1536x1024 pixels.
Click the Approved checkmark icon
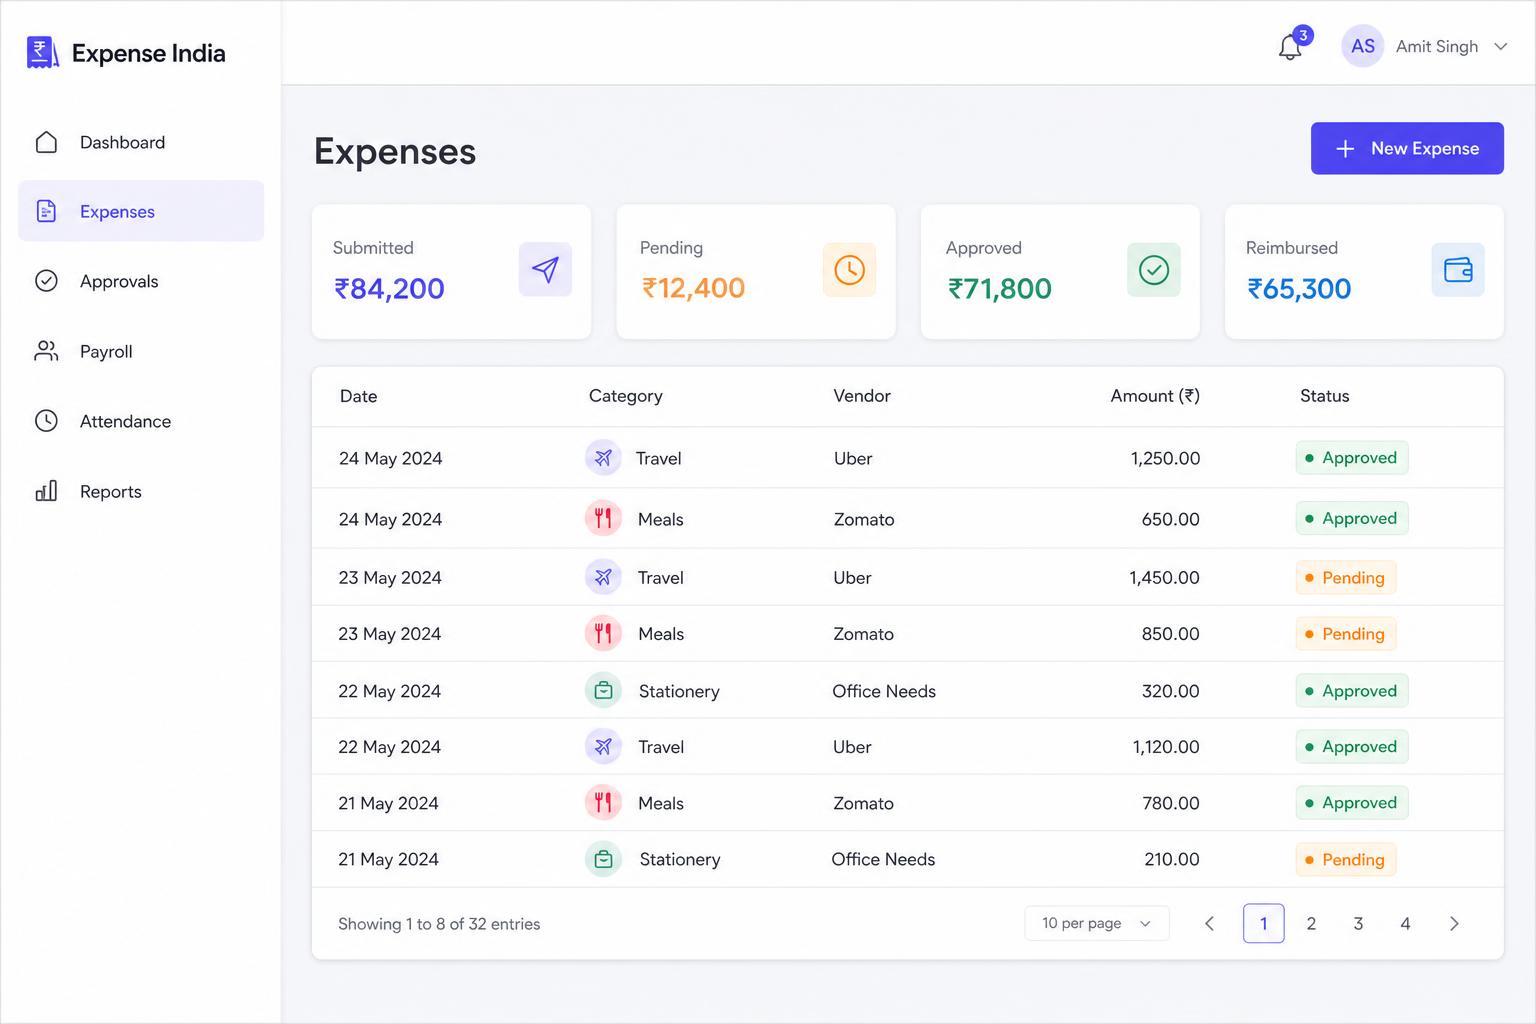tap(1154, 270)
